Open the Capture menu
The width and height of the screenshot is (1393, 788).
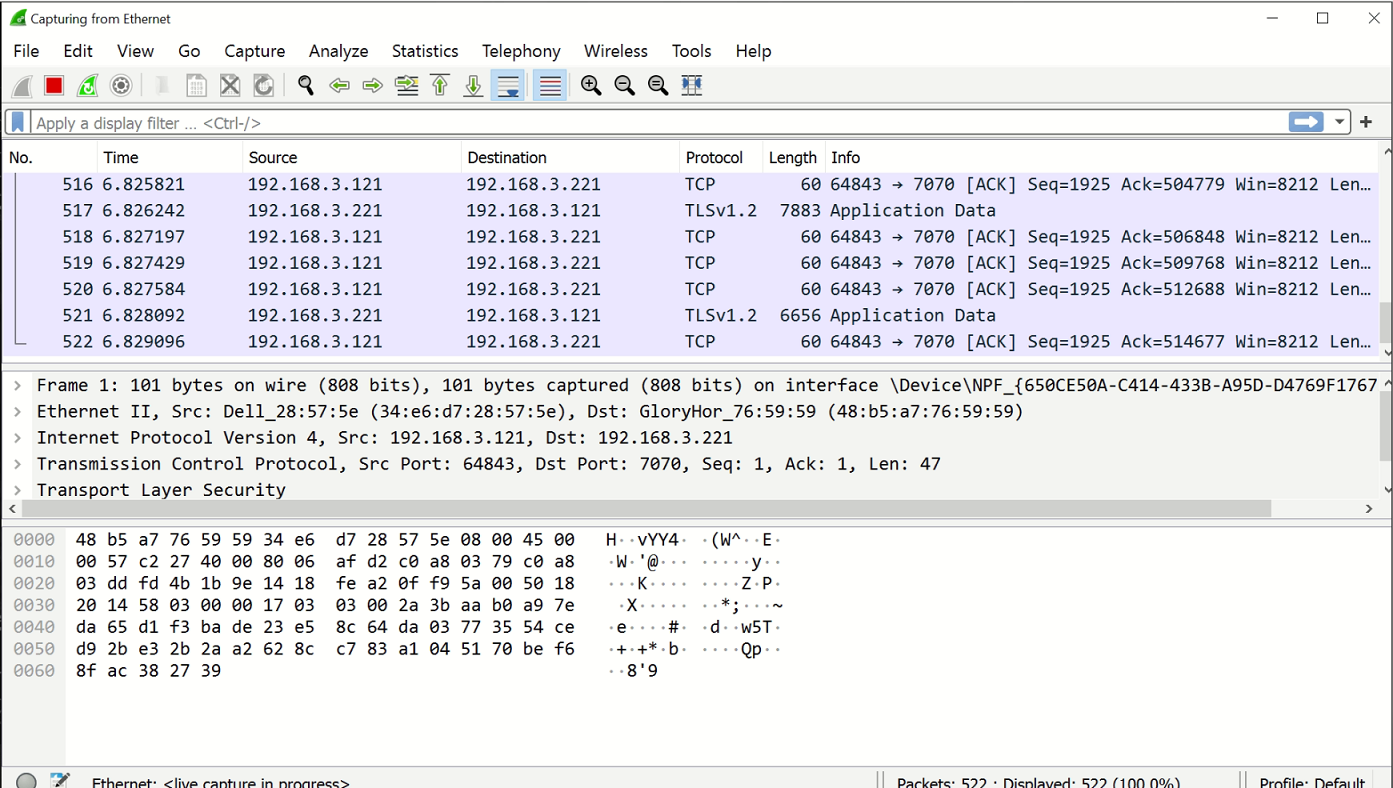(255, 51)
